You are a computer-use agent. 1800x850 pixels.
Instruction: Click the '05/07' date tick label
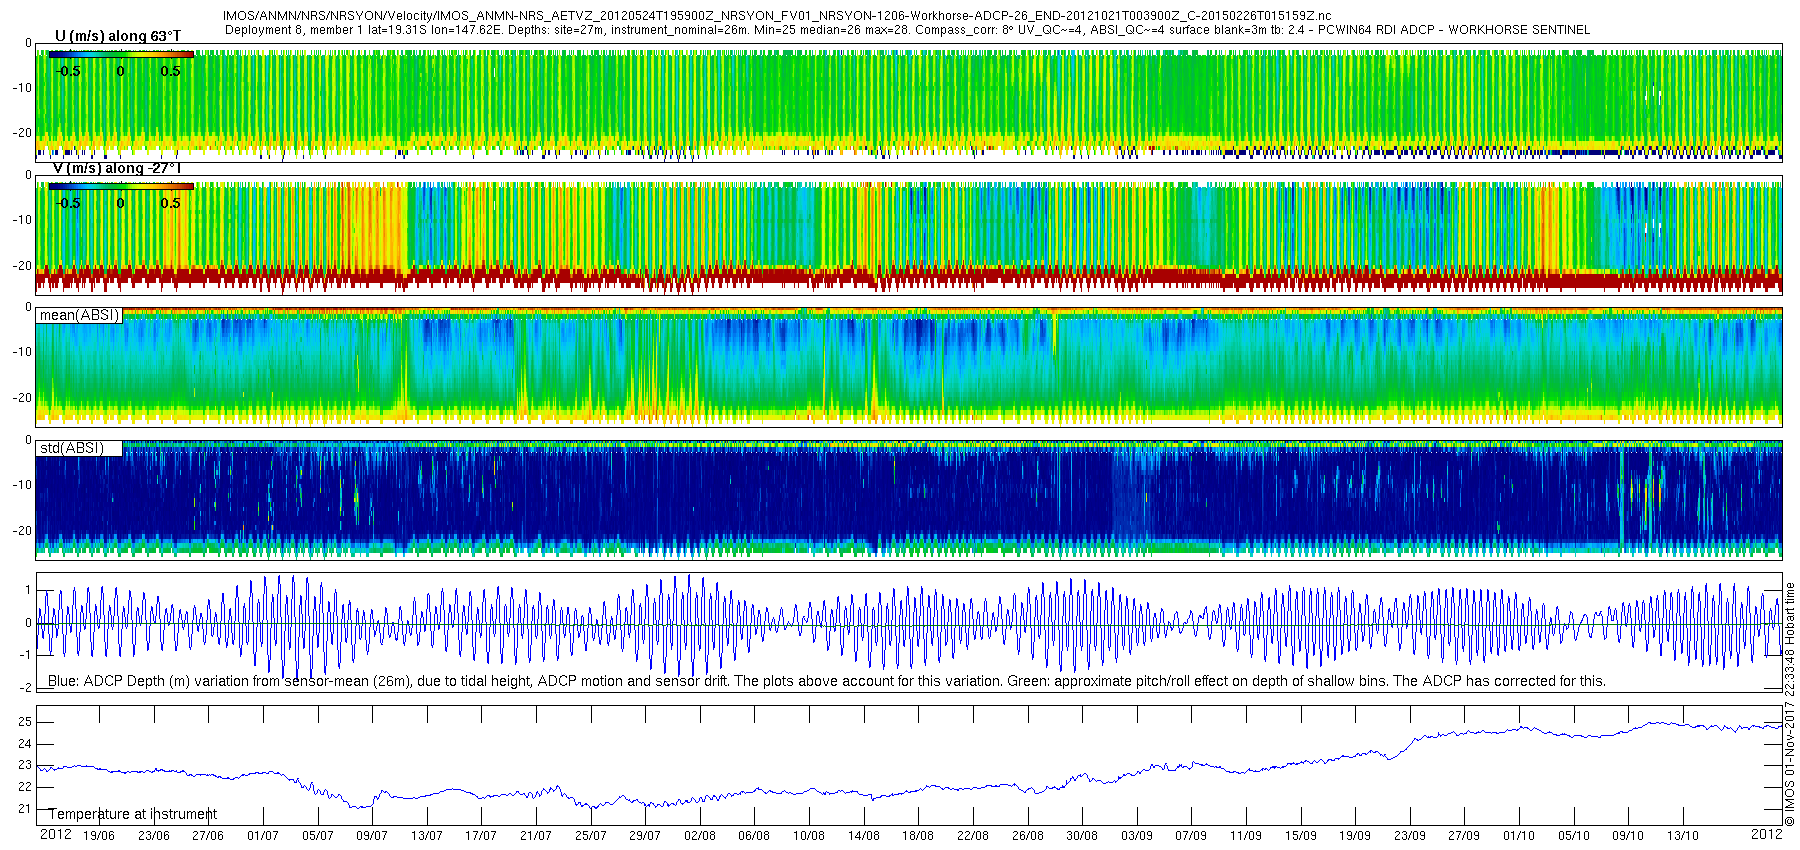coord(317,836)
